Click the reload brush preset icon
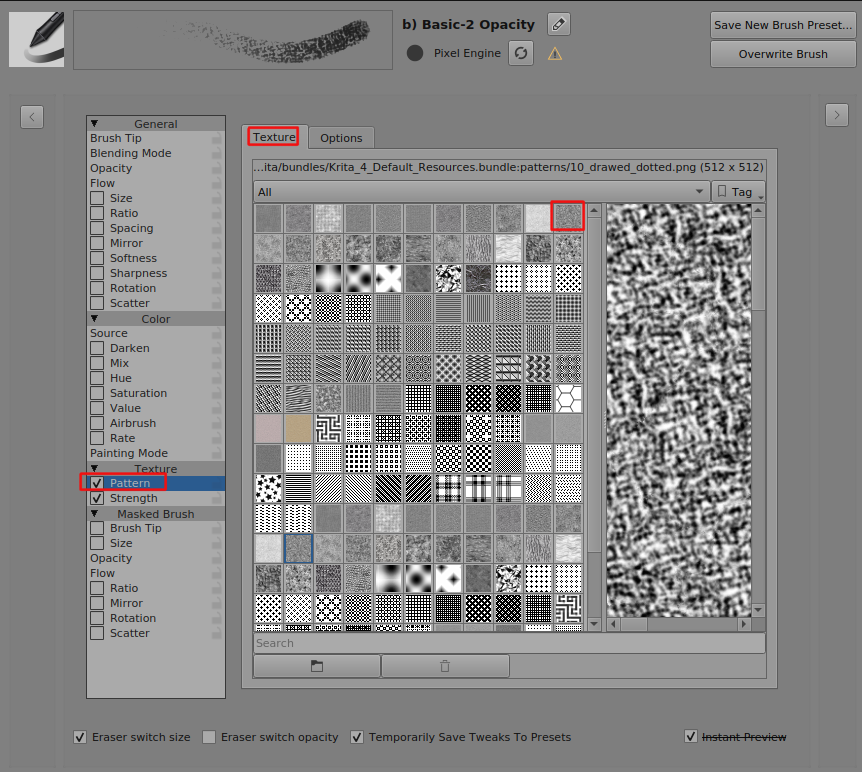Viewport: 862px width, 772px height. click(x=520, y=53)
